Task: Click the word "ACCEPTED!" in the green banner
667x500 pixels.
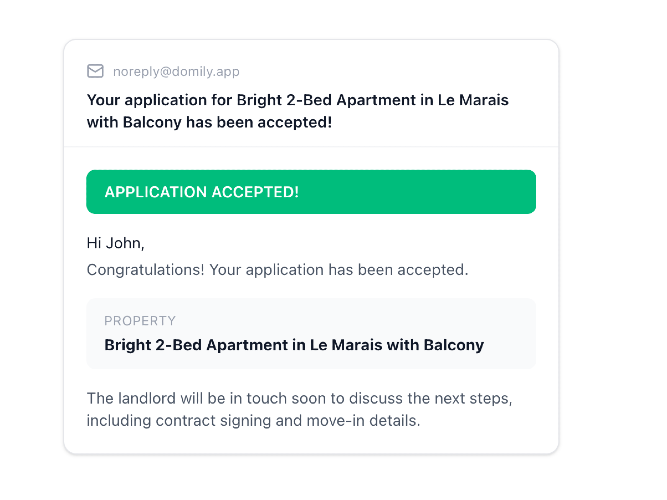Action: click(x=256, y=192)
